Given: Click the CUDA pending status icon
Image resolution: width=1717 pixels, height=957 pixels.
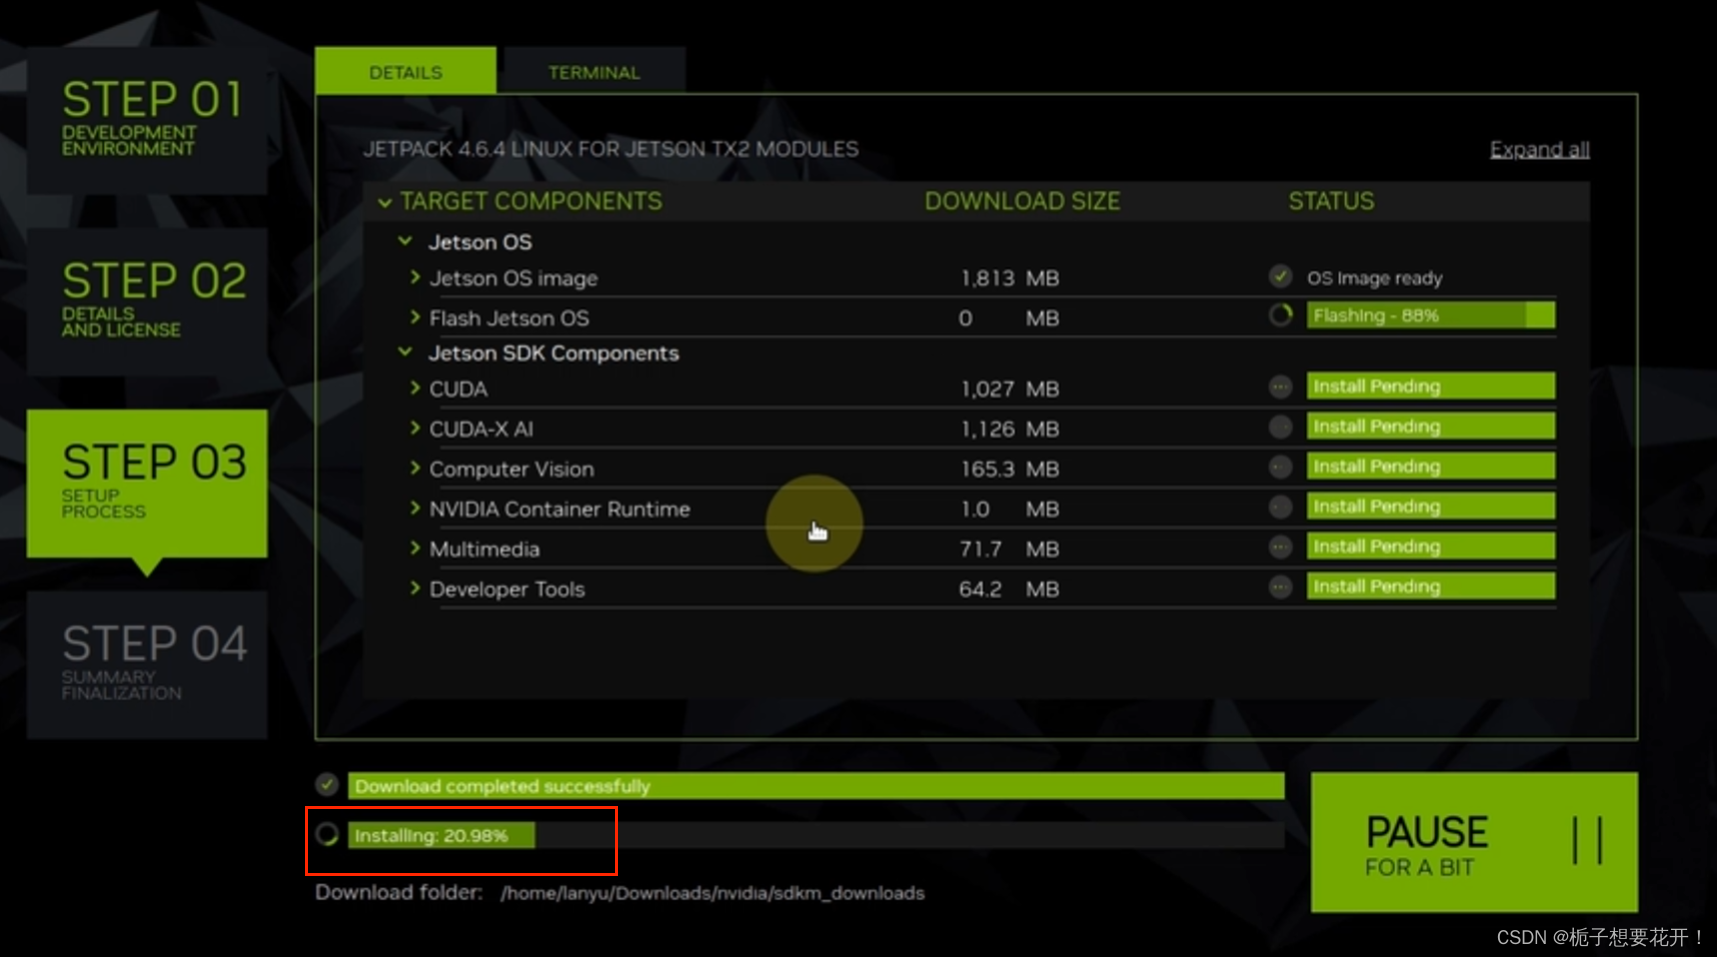Looking at the screenshot, I should click(1280, 386).
